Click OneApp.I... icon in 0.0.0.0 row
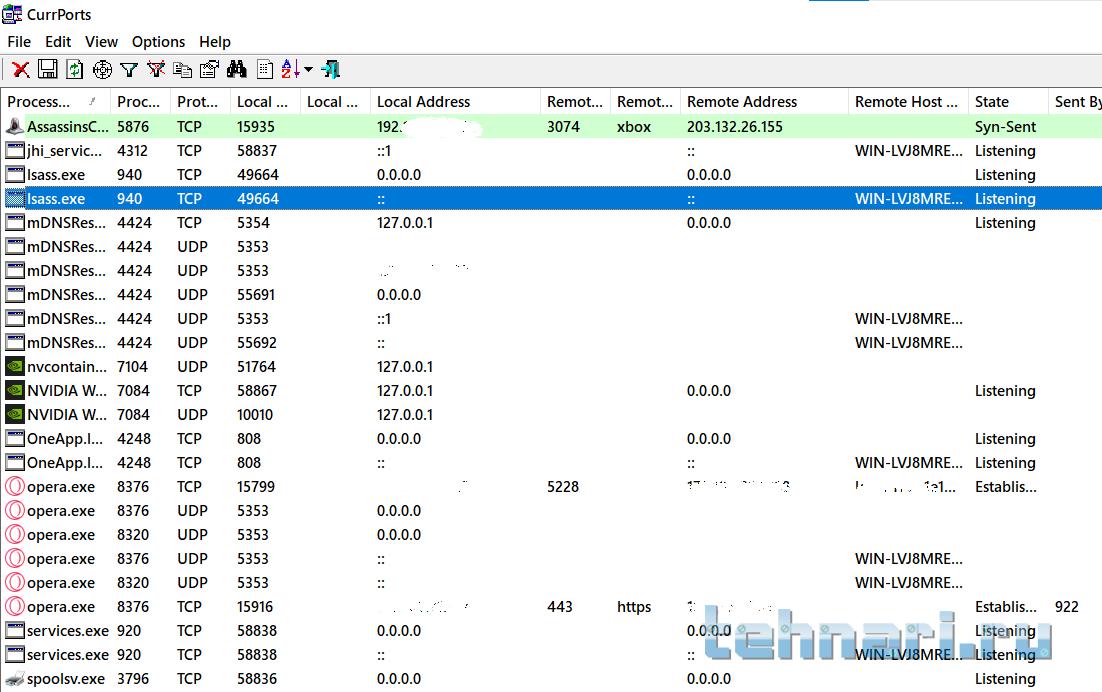Screen dimensions: 1102x692 click(x=15, y=438)
